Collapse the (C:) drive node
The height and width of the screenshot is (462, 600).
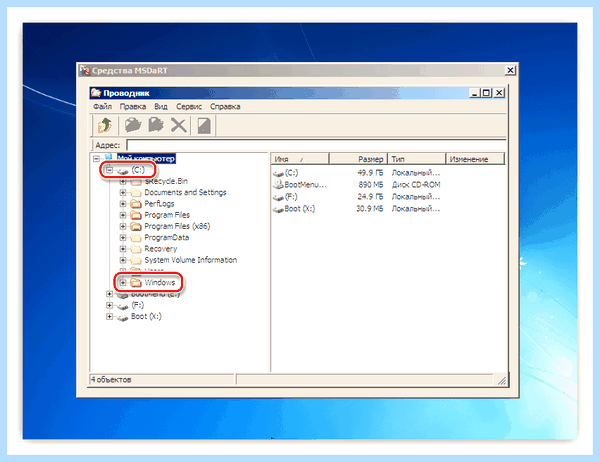(109, 170)
